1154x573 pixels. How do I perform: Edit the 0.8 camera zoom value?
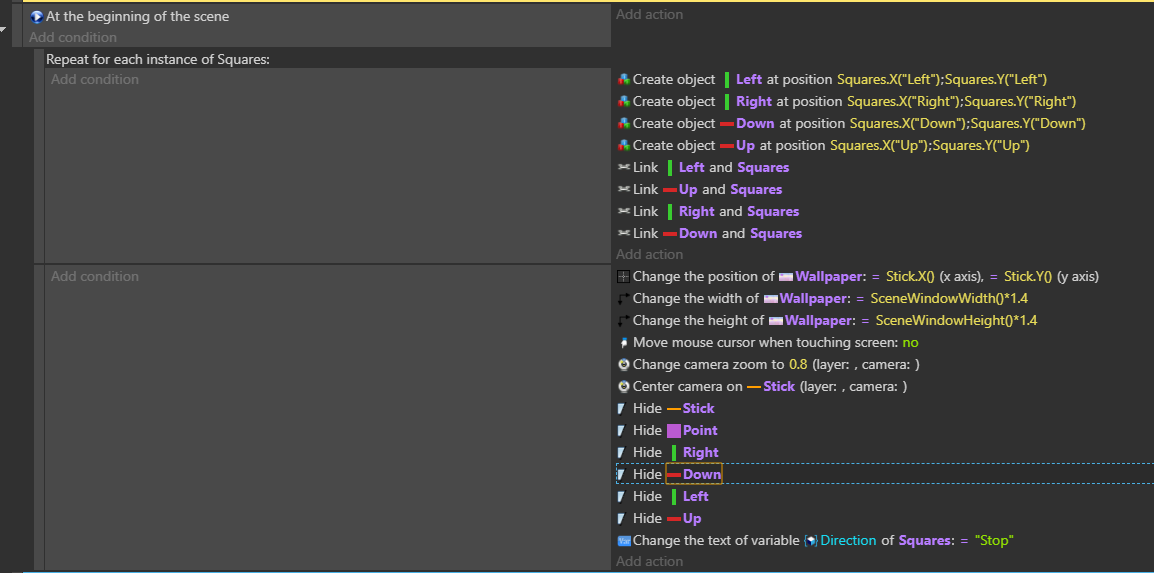pyautogui.click(x=798, y=365)
